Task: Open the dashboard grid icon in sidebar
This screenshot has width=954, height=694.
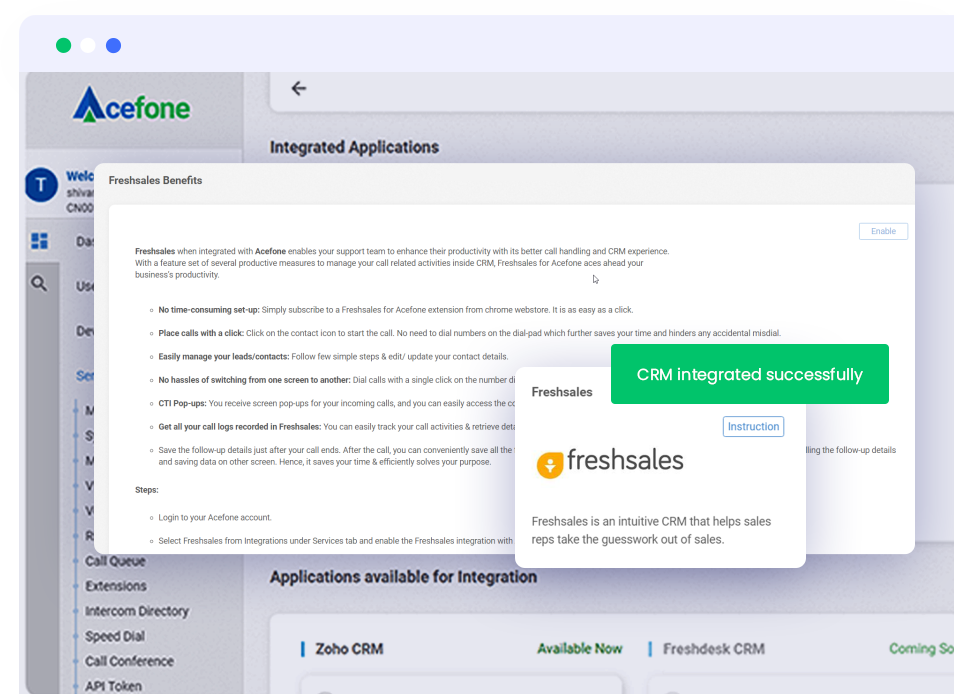Action: click(x=40, y=241)
